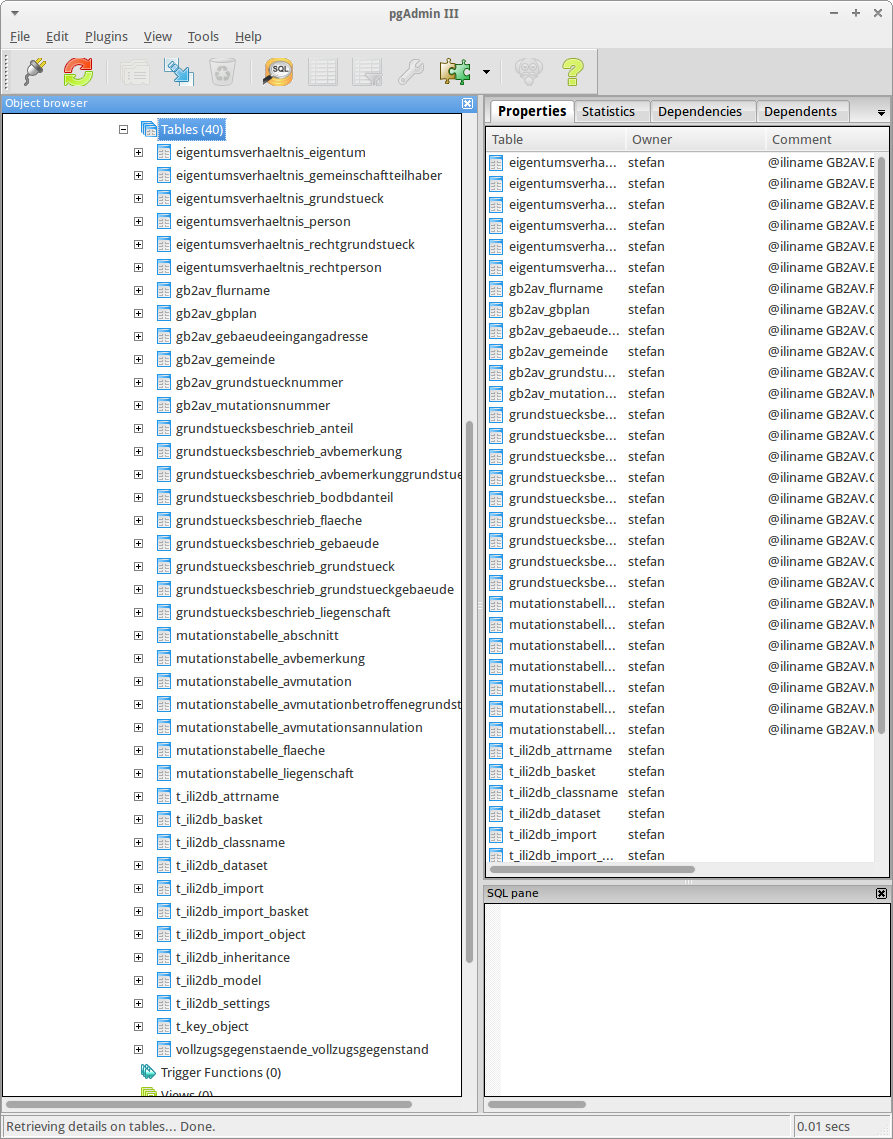Expand the t_ili2db_import_basket node

click(x=138, y=912)
